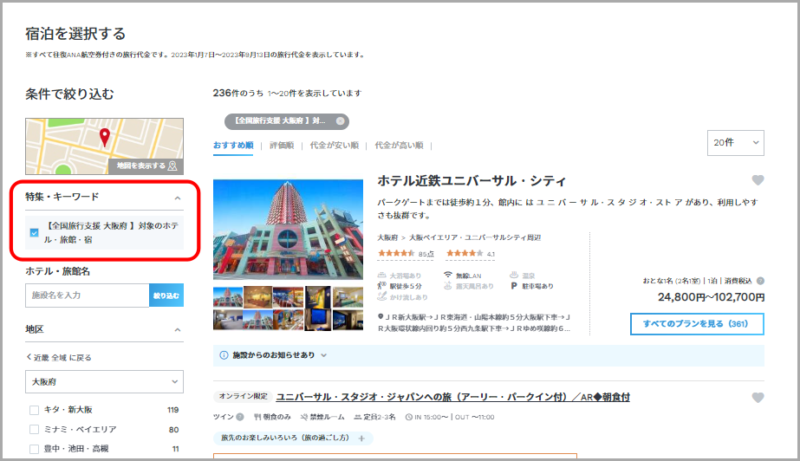Open the 大阪府 prefecture dropdown
This screenshot has height=461, width=800.
105,381
